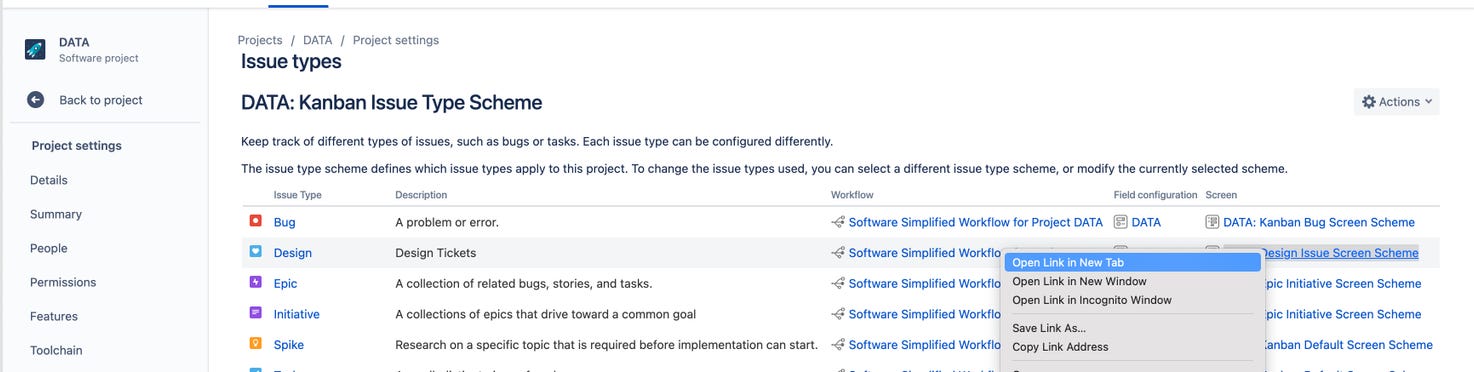Click the Workflow column header
The width and height of the screenshot is (1474, 372).
click(x=853, y=195)
